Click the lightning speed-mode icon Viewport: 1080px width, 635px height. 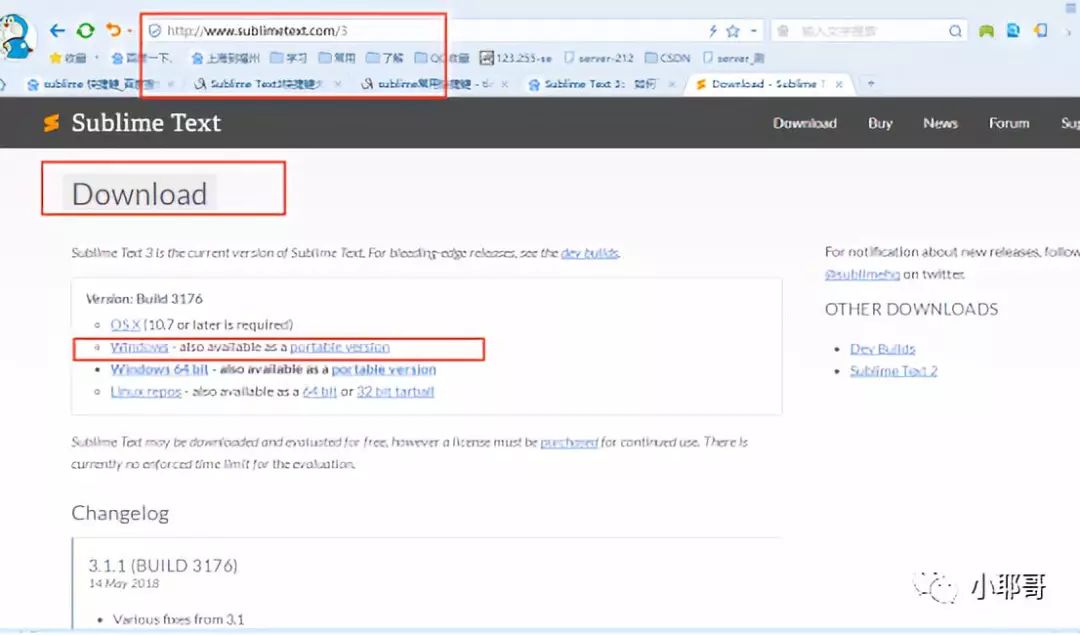(713, 30)
